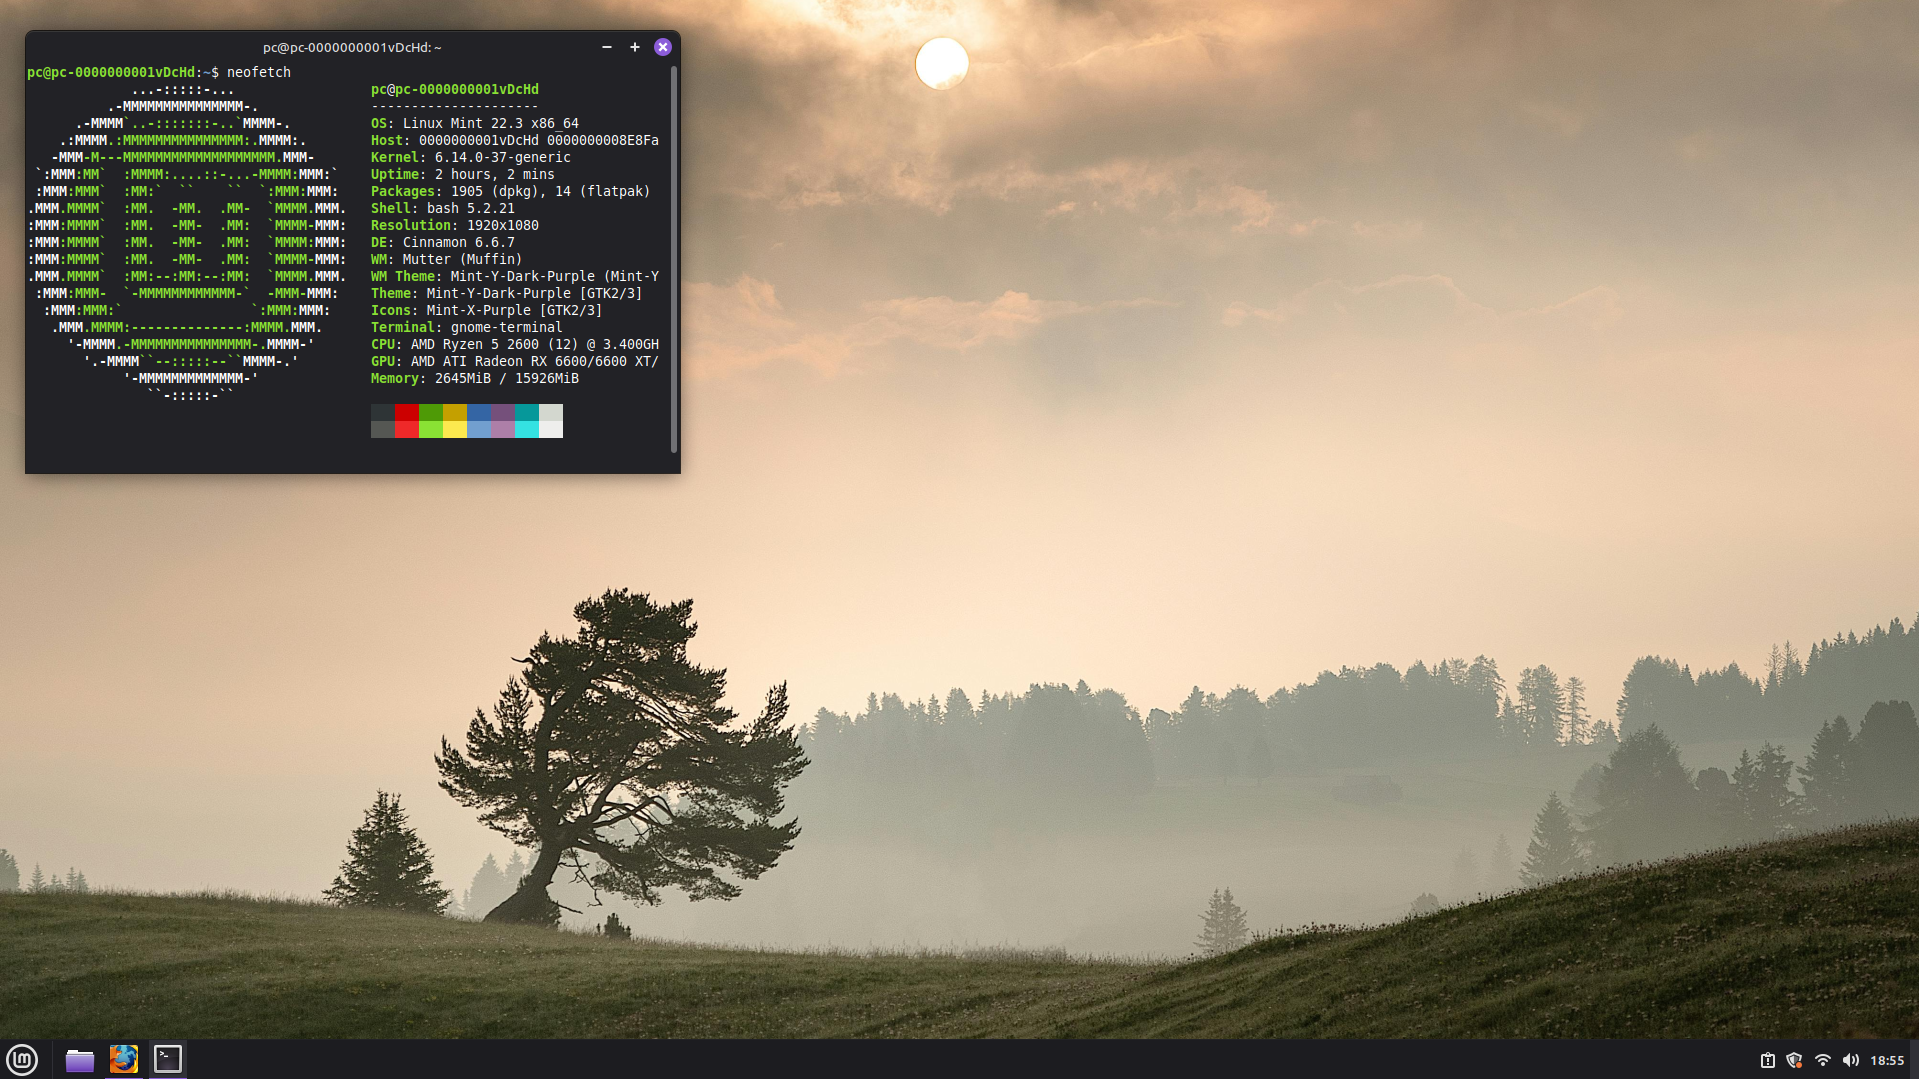Screen dimensions: 1919x1079
Task: Open the Linux Mint menu
Action: [x=22, y=1059]
